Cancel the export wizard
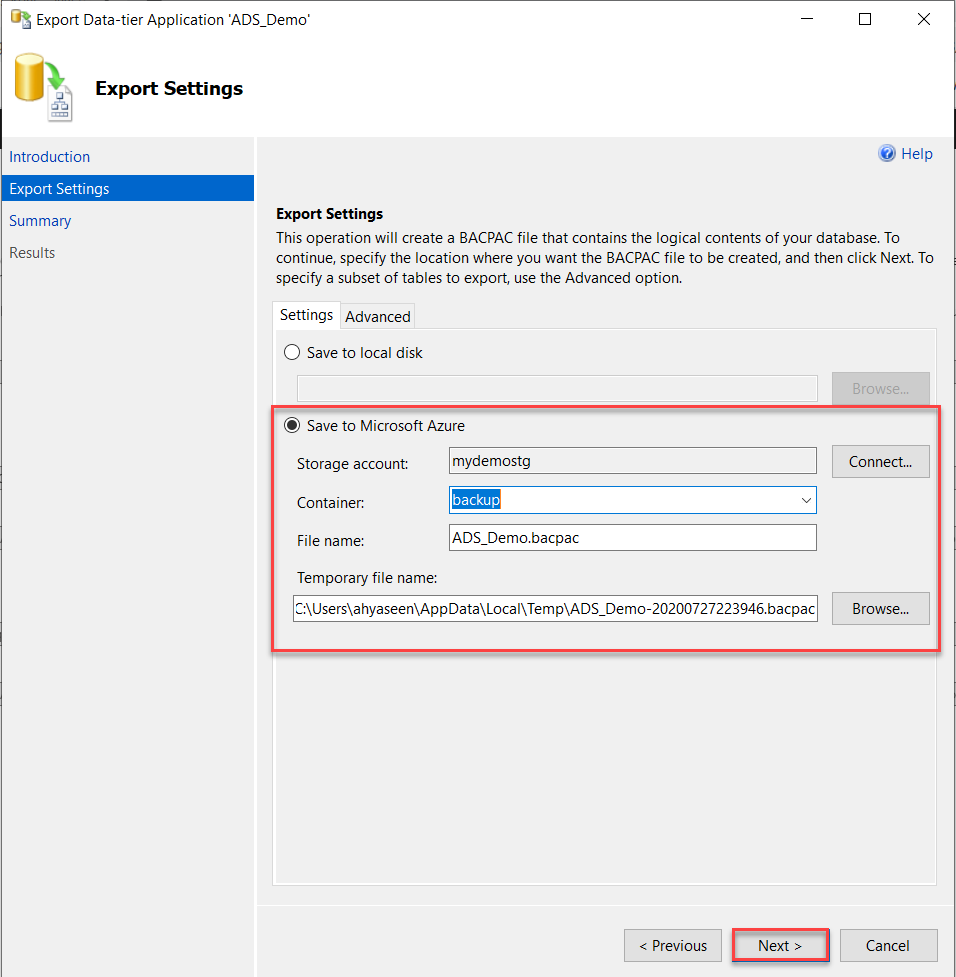 [x=888, y=946]
